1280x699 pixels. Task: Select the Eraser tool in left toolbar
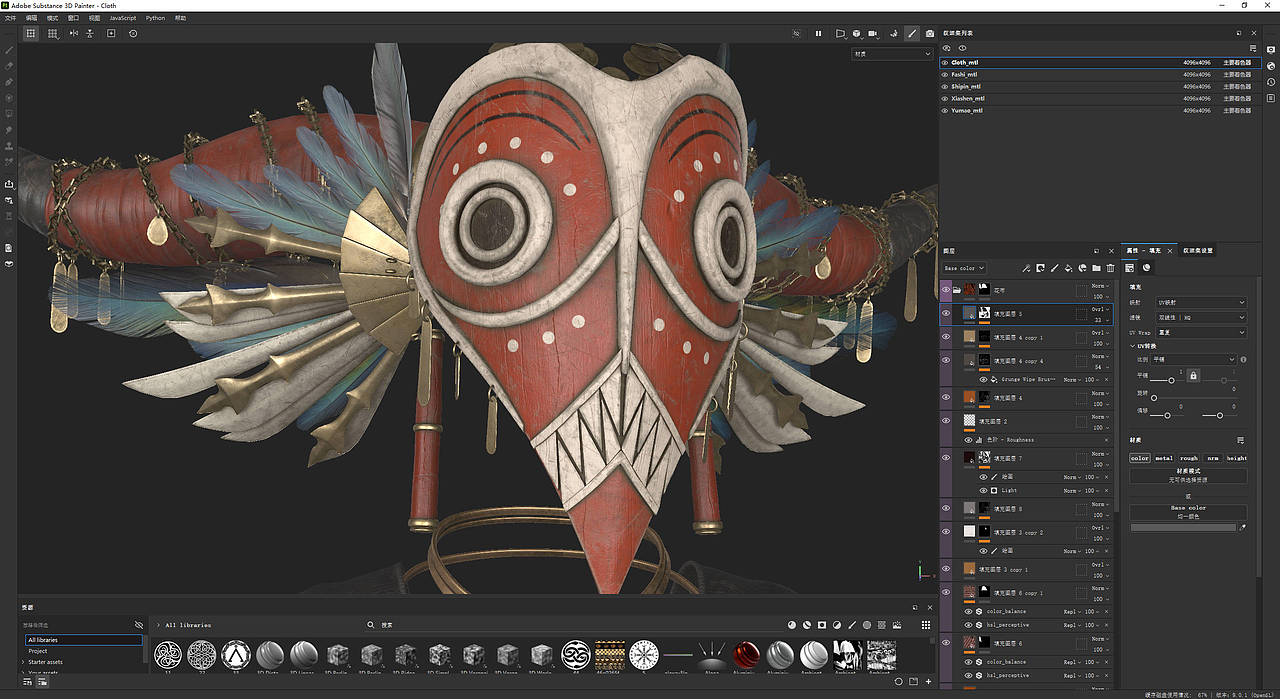click(9, 65)
